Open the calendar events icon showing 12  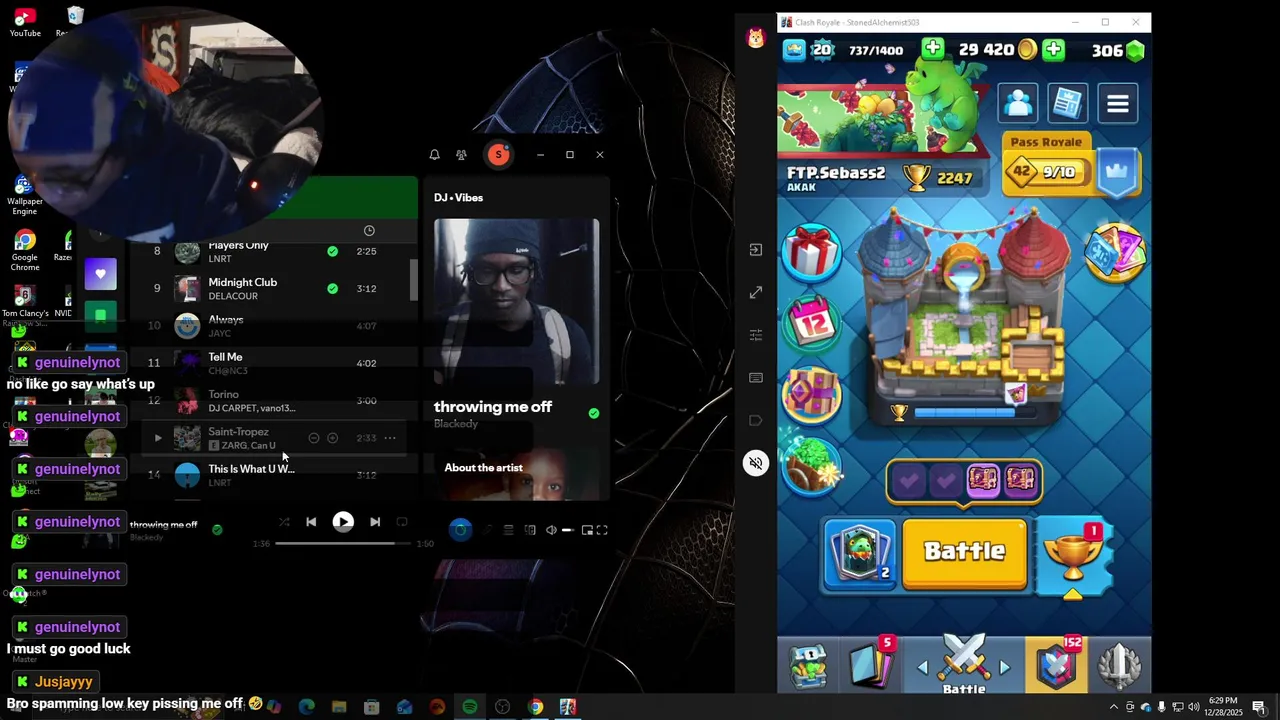coord(811,322)
